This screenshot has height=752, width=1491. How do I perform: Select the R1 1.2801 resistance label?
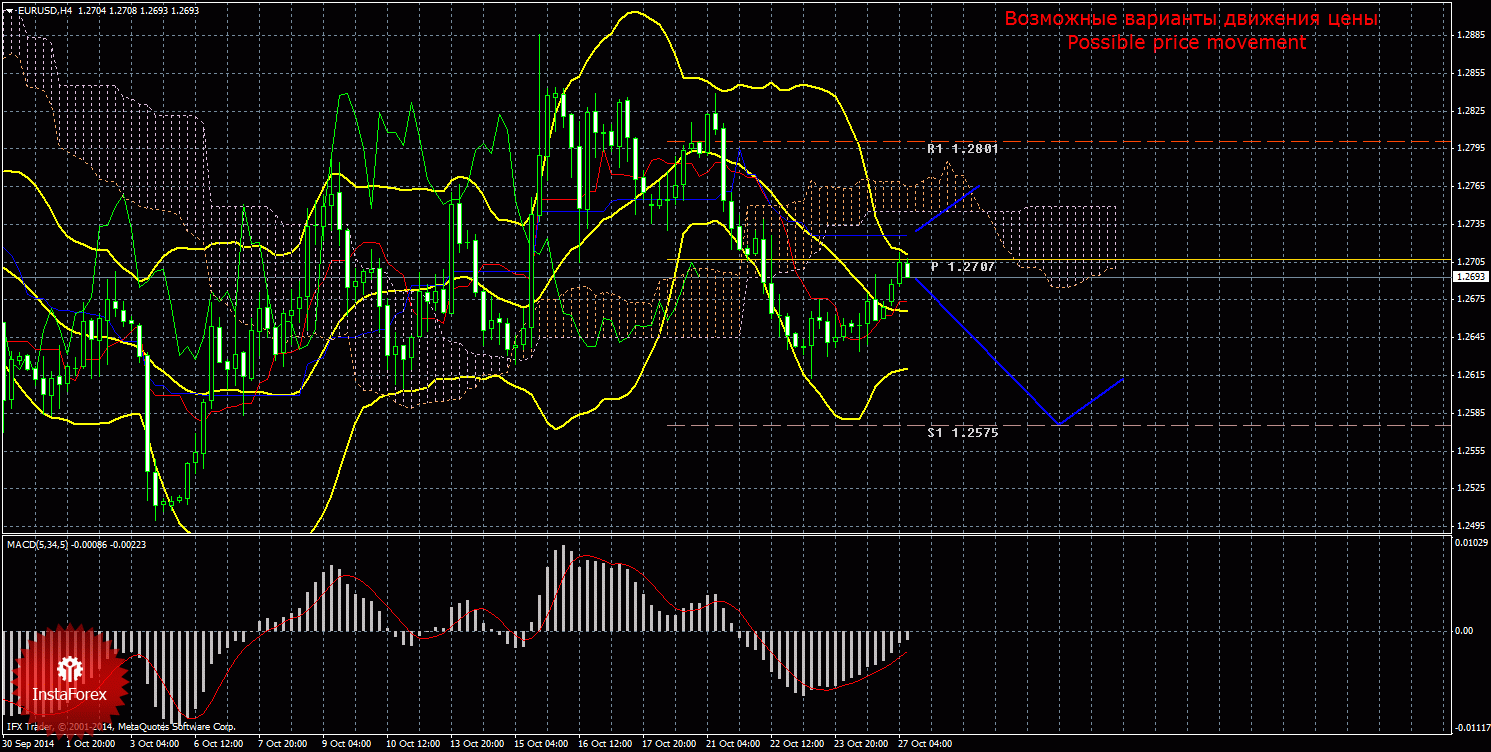coord(962,148)
